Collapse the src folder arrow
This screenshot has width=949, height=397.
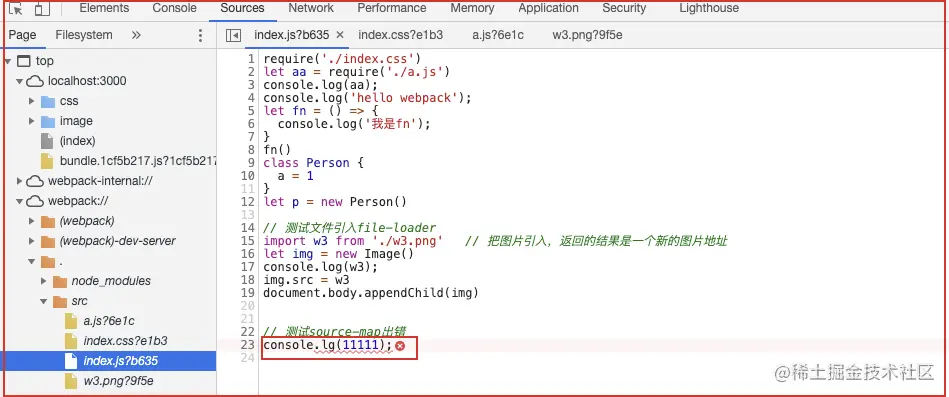pyautogui.click(x=44, y=301)
